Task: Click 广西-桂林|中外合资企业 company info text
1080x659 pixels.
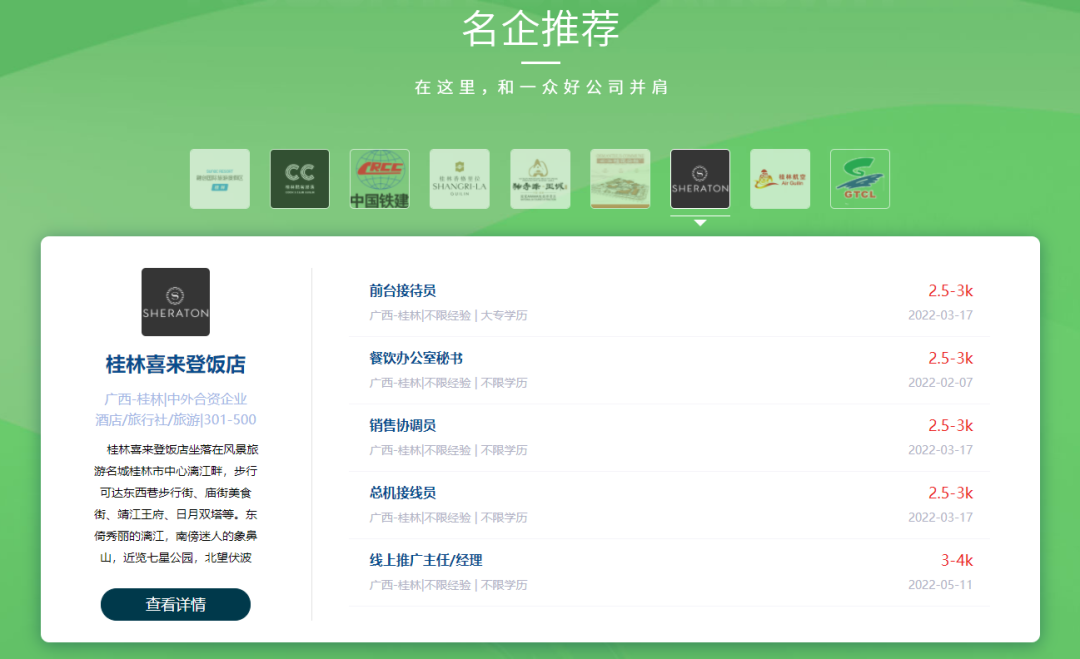Action: [x=176, y=399]
